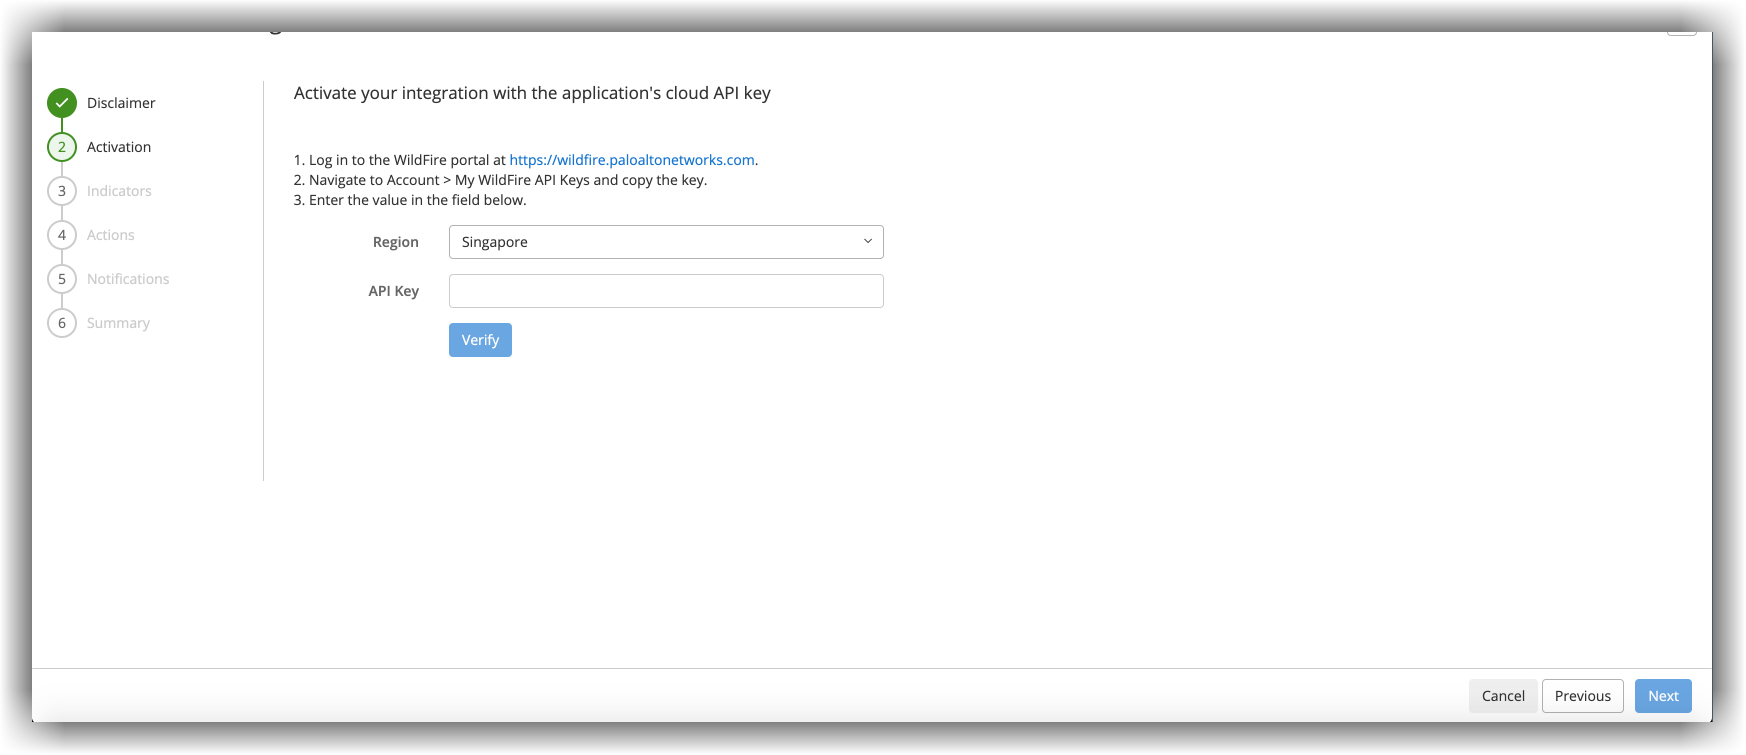The width and height of the screenshot is (1746, 755).
Task: Click the step 4 circle for Actions
Action: (x=62, y=235)
